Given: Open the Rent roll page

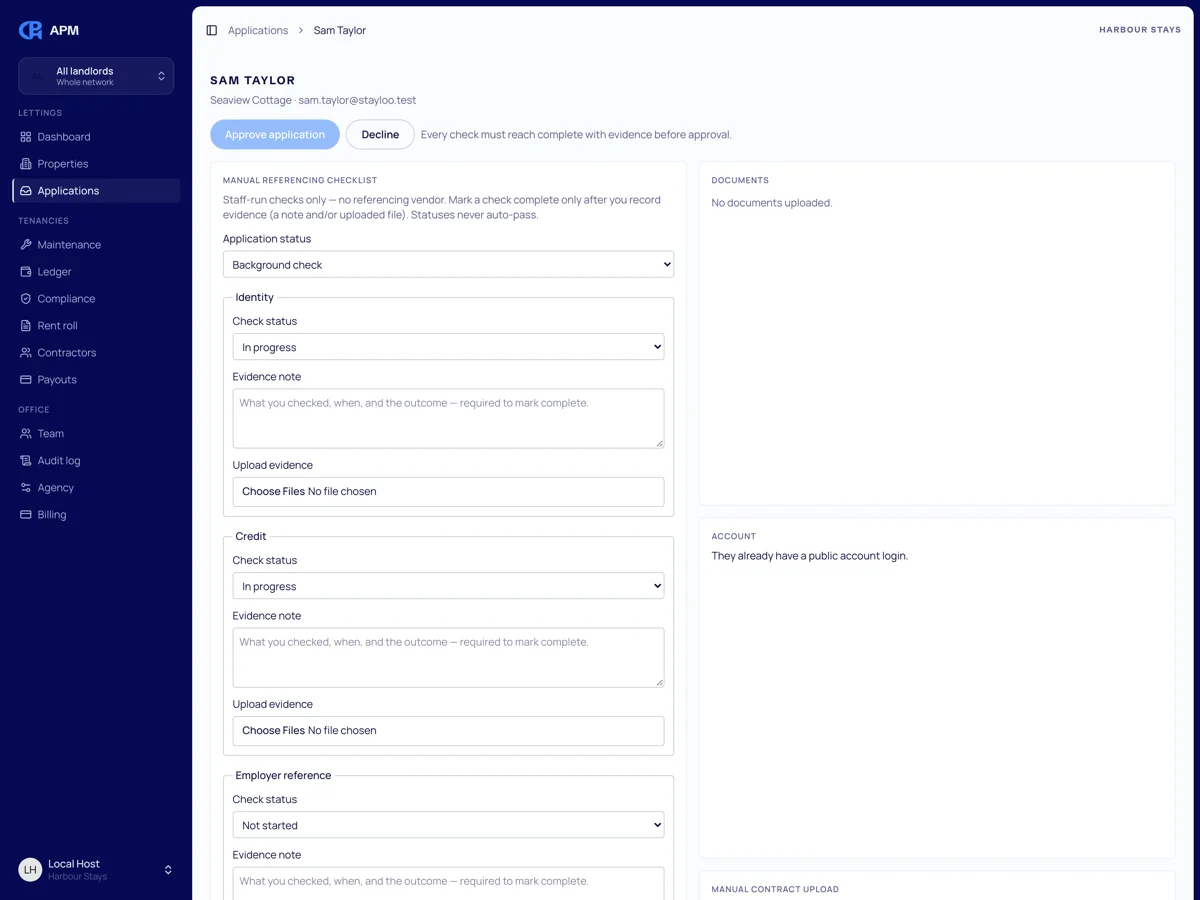Looking at the screenshot, I should 96,326.
